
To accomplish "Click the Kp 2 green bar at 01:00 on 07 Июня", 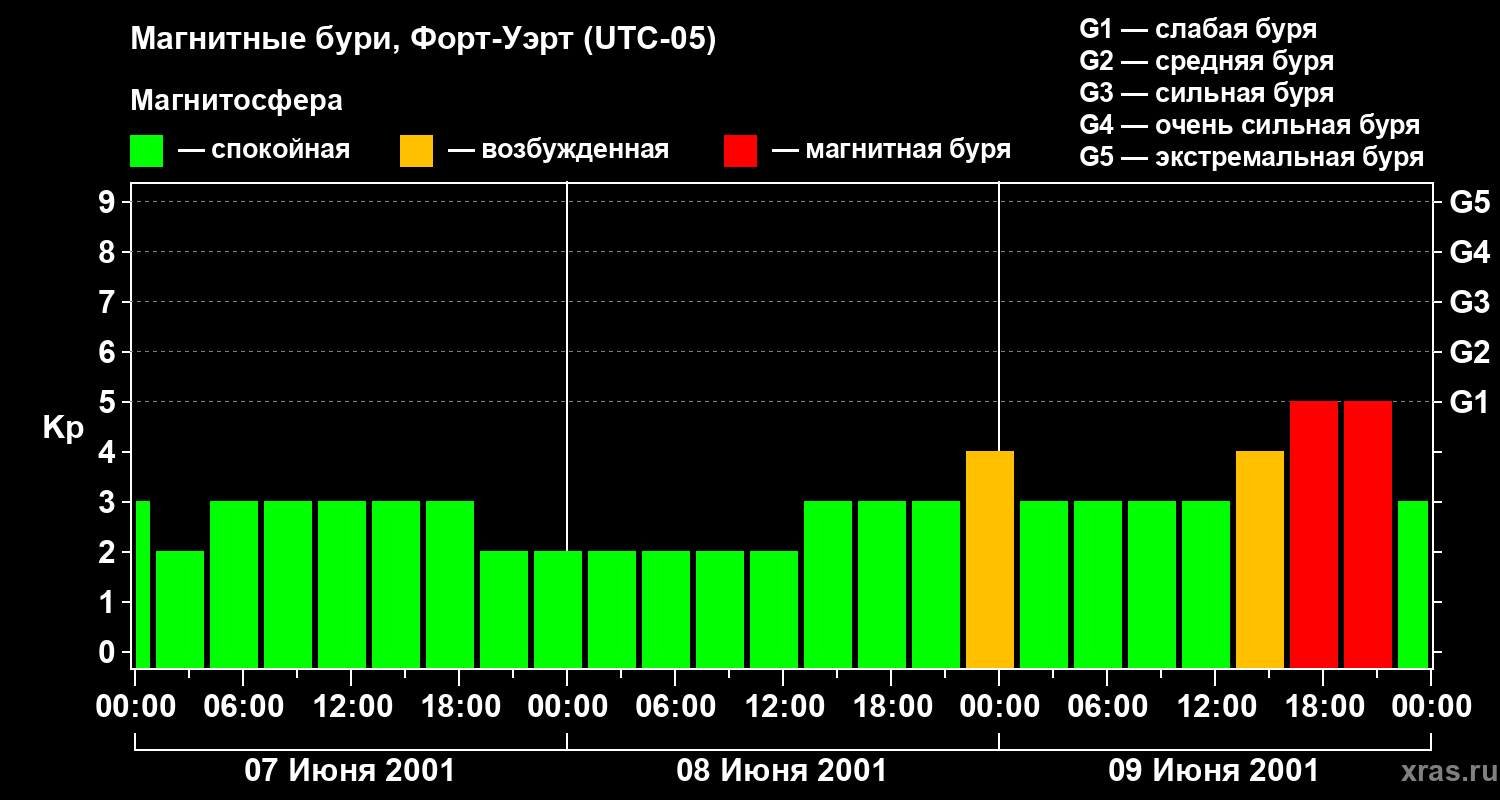I will pyautogui.click(x=180, y=610).
